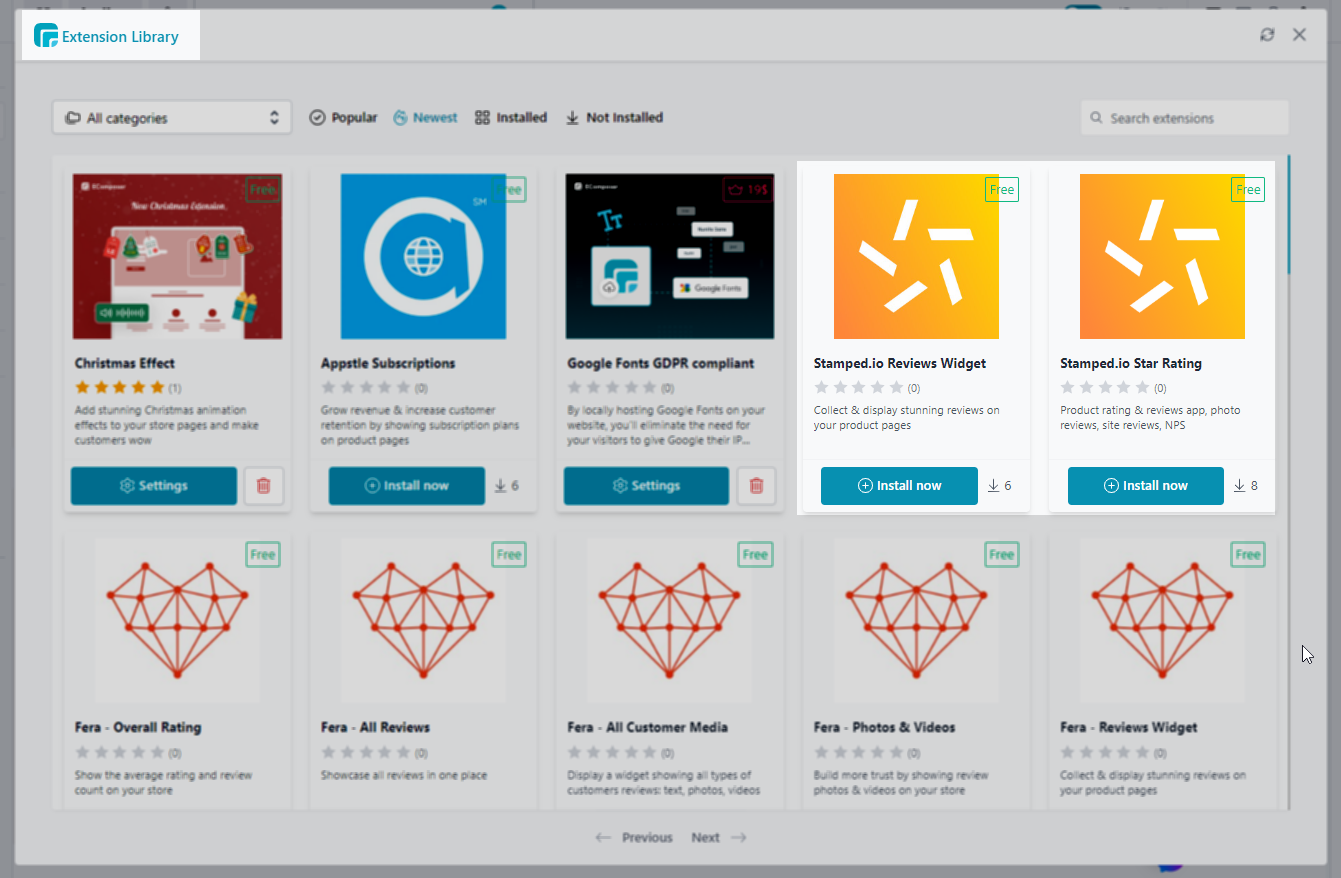Click the extension list vertical scrollbar

click(x=1289, y=215)
